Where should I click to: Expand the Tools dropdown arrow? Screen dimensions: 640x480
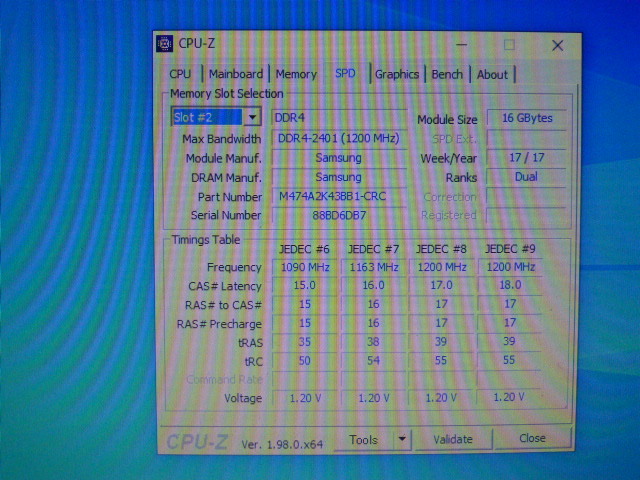pyautogui.click(x=402, y=440)
